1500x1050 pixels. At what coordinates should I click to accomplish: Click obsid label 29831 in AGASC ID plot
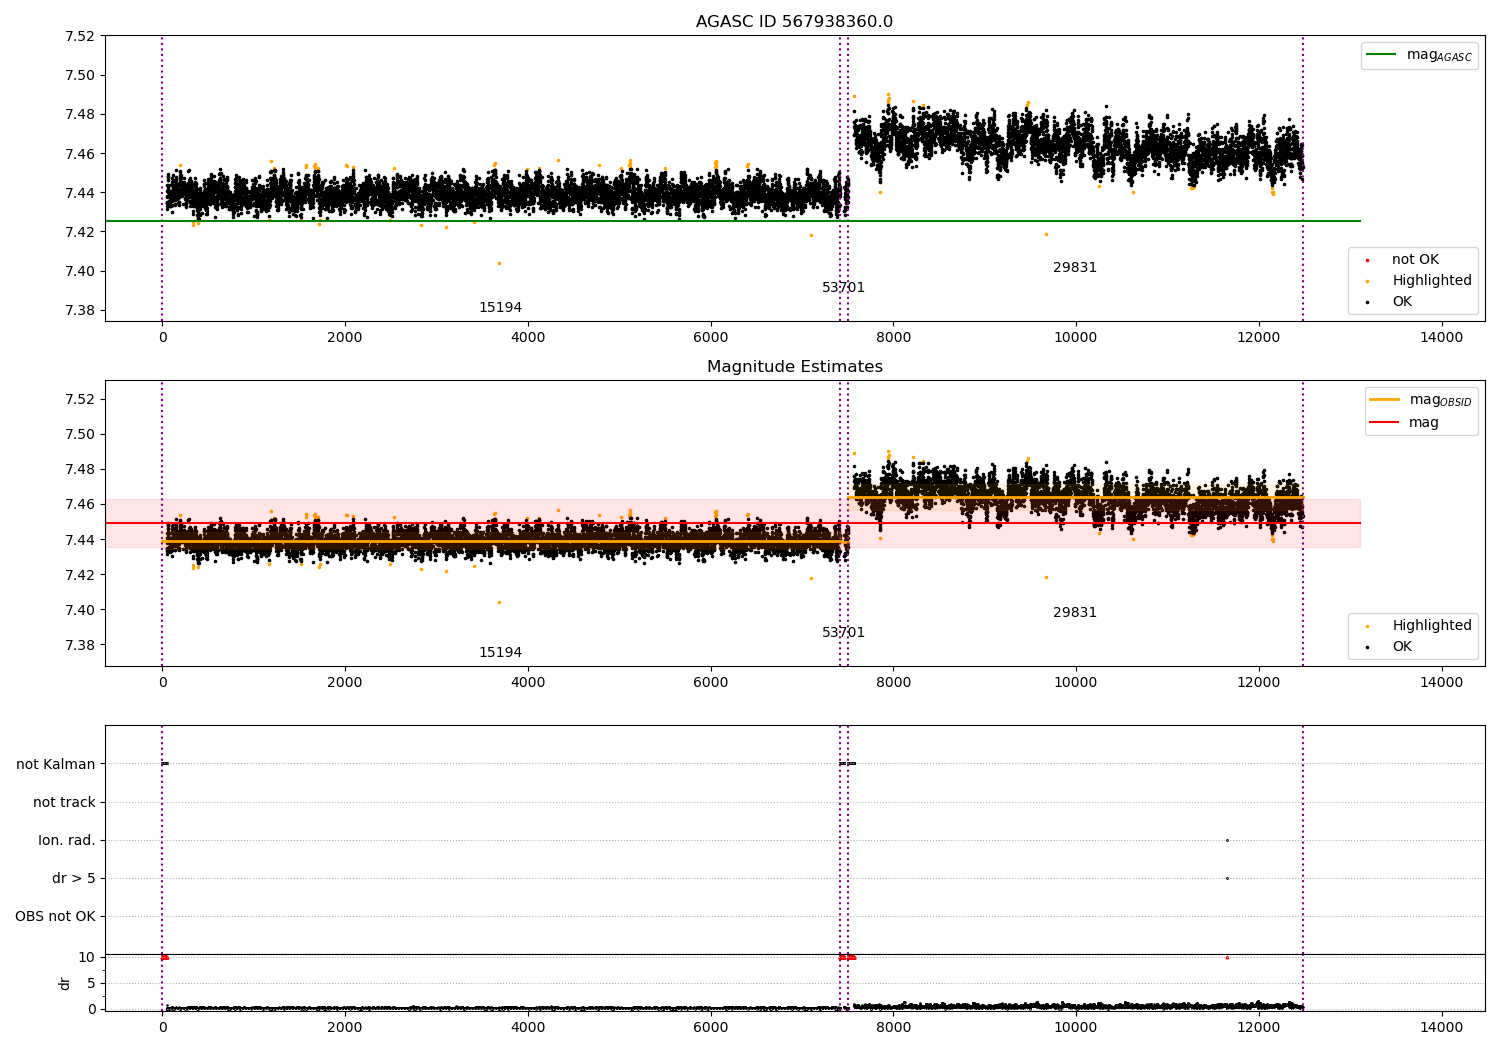(x=1075, y=268)
